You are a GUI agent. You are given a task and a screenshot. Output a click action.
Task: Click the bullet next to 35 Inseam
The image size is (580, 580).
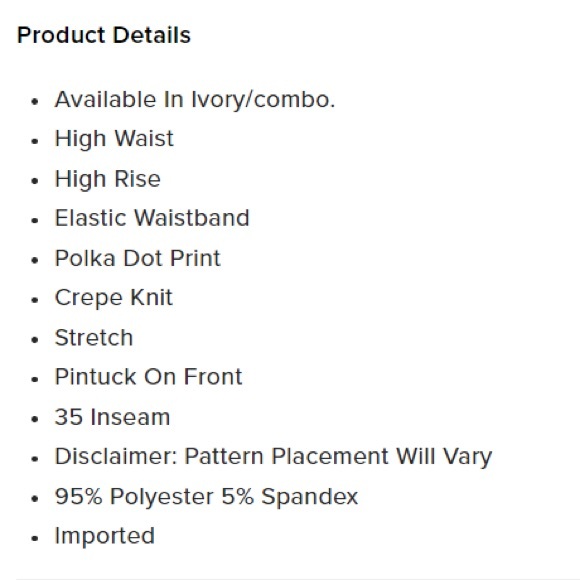(35, 419)
